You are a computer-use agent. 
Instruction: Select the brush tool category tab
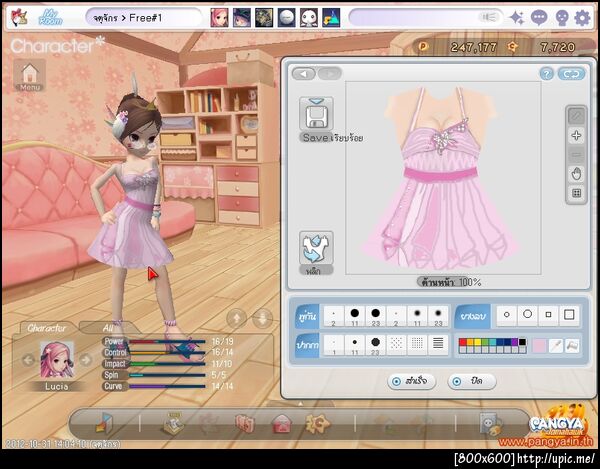[x=307, y=316]
